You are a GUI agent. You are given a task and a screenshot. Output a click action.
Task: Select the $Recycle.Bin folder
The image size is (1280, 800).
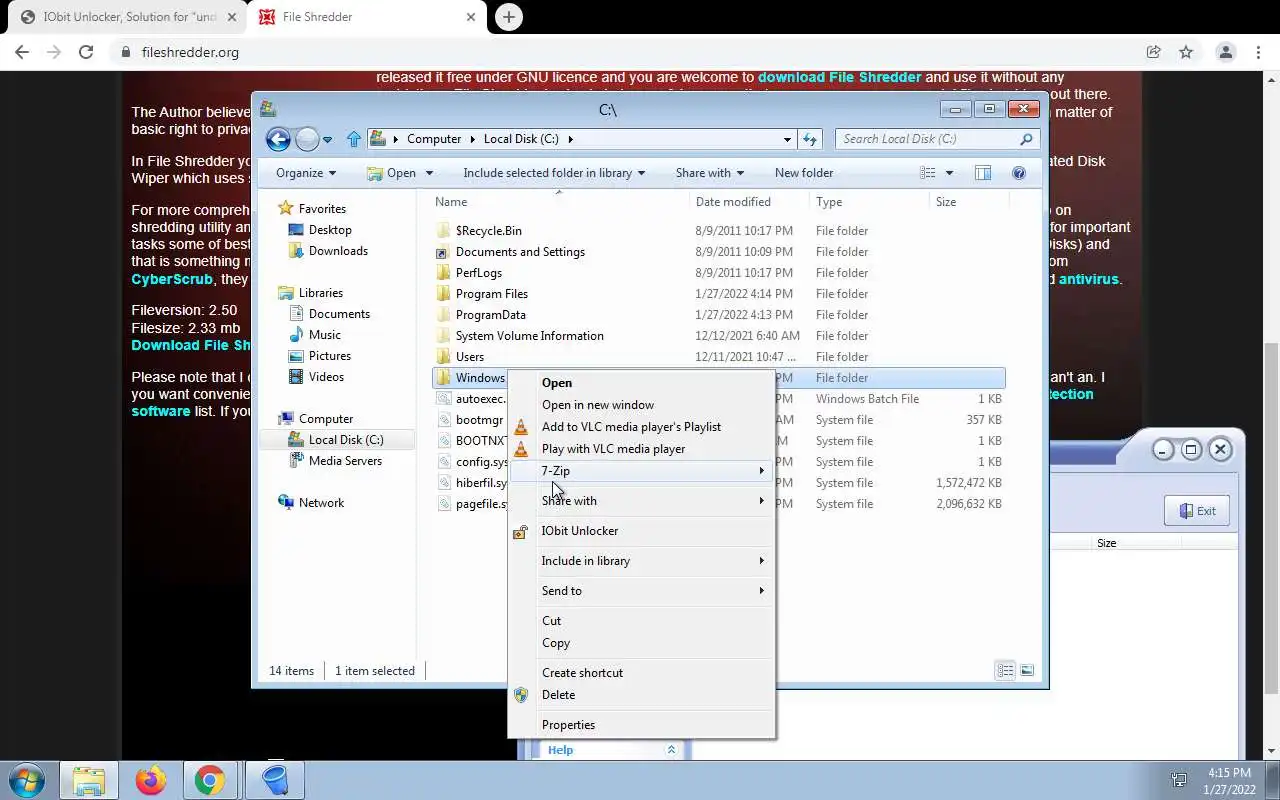(x=489, y=231)
